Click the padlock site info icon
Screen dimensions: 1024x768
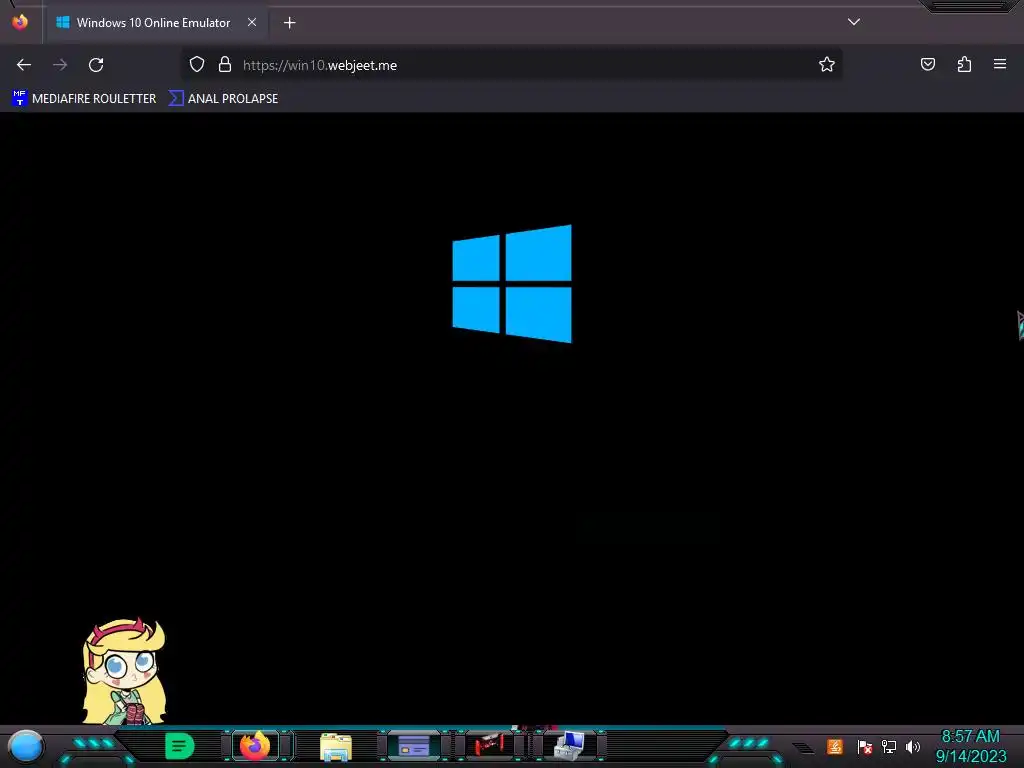[225, 64]
